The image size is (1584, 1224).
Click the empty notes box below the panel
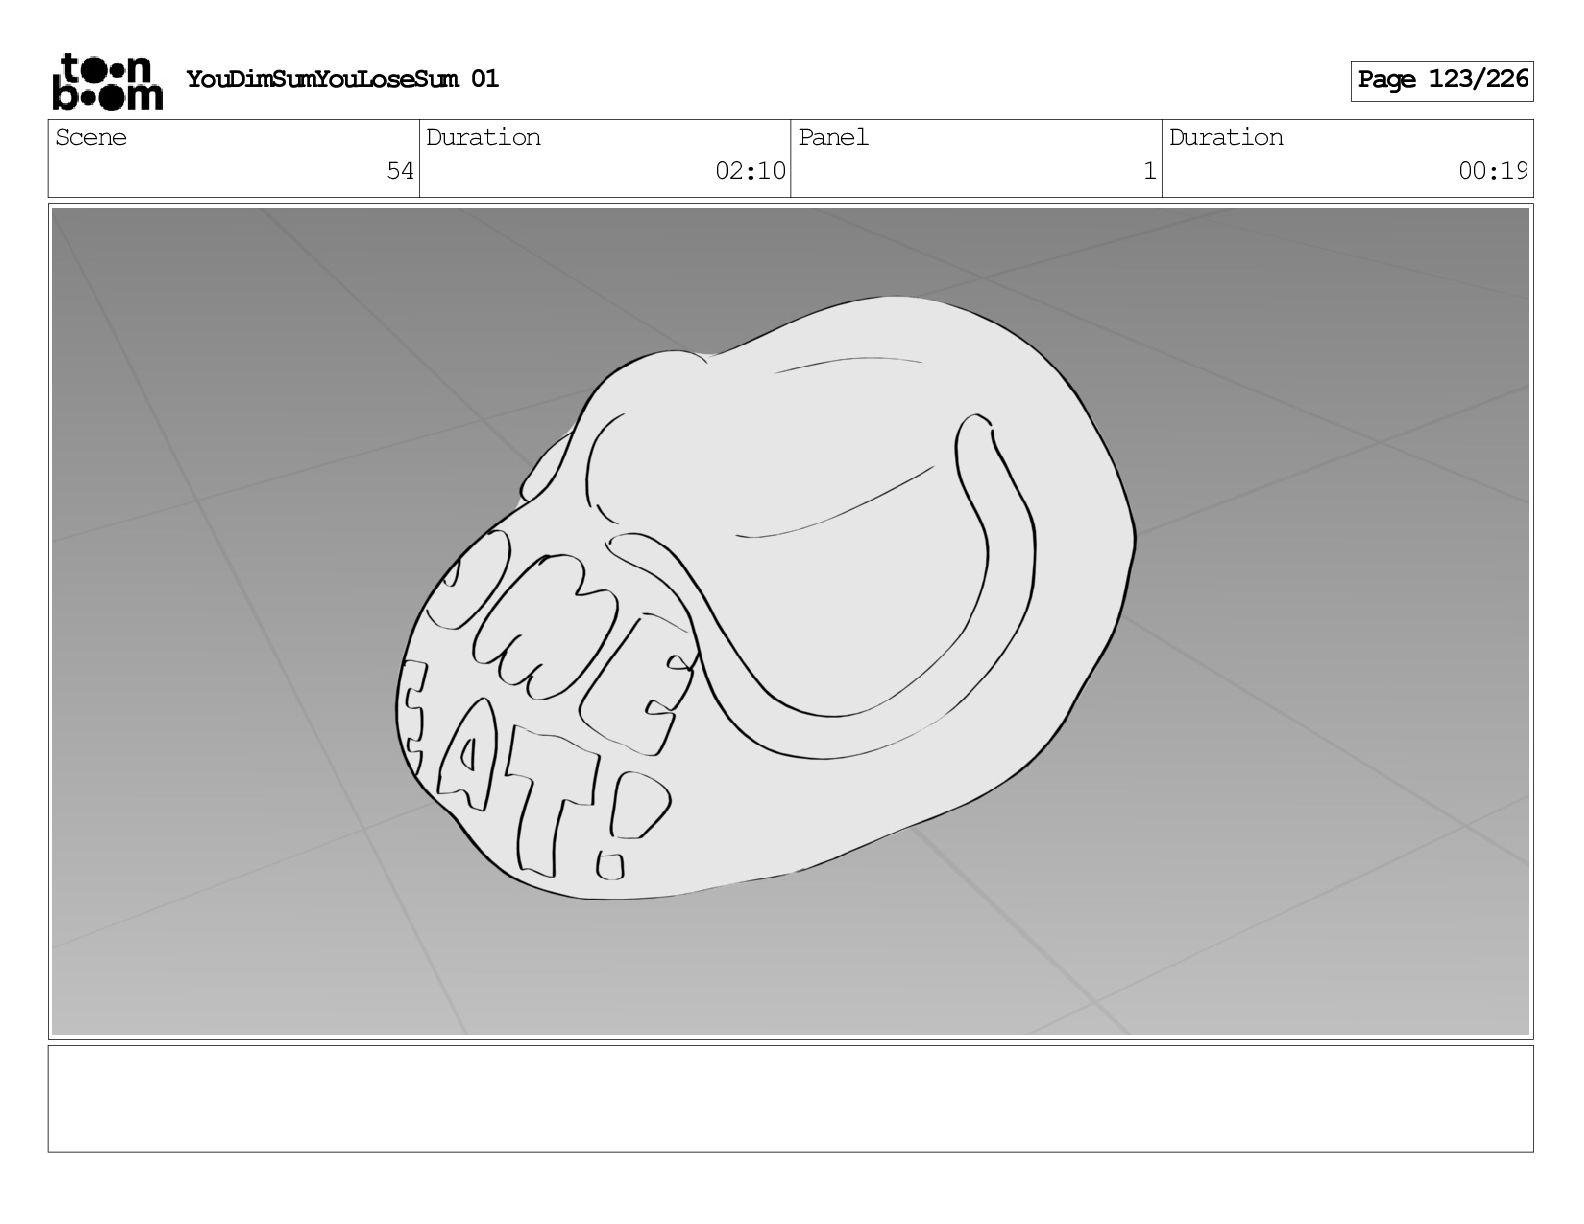(x=790, y=1098)
